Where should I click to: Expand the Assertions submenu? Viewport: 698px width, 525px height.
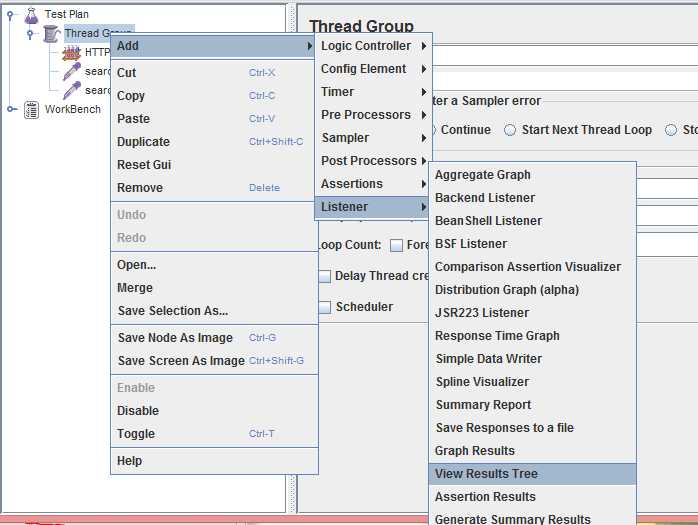pos(373,184)
